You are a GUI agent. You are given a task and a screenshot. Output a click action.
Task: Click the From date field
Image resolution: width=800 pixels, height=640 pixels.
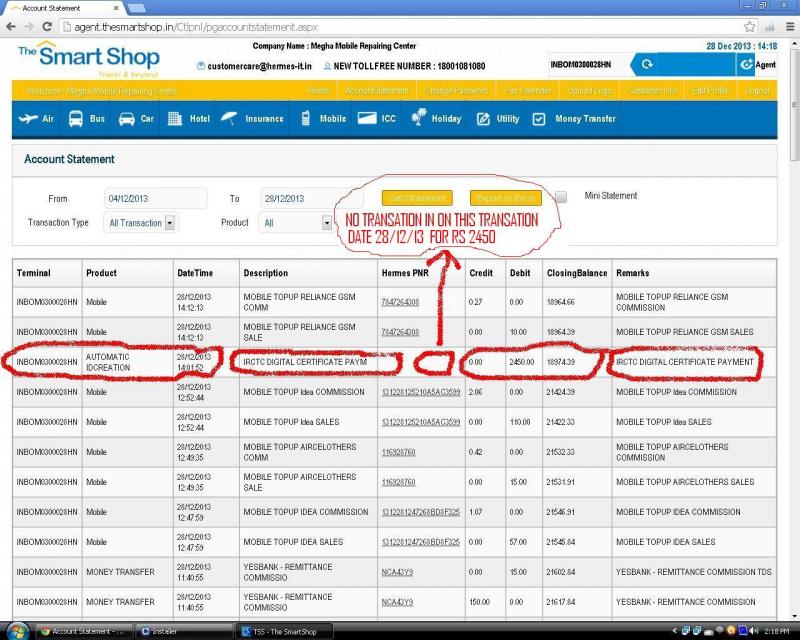[x=155, y=199]
